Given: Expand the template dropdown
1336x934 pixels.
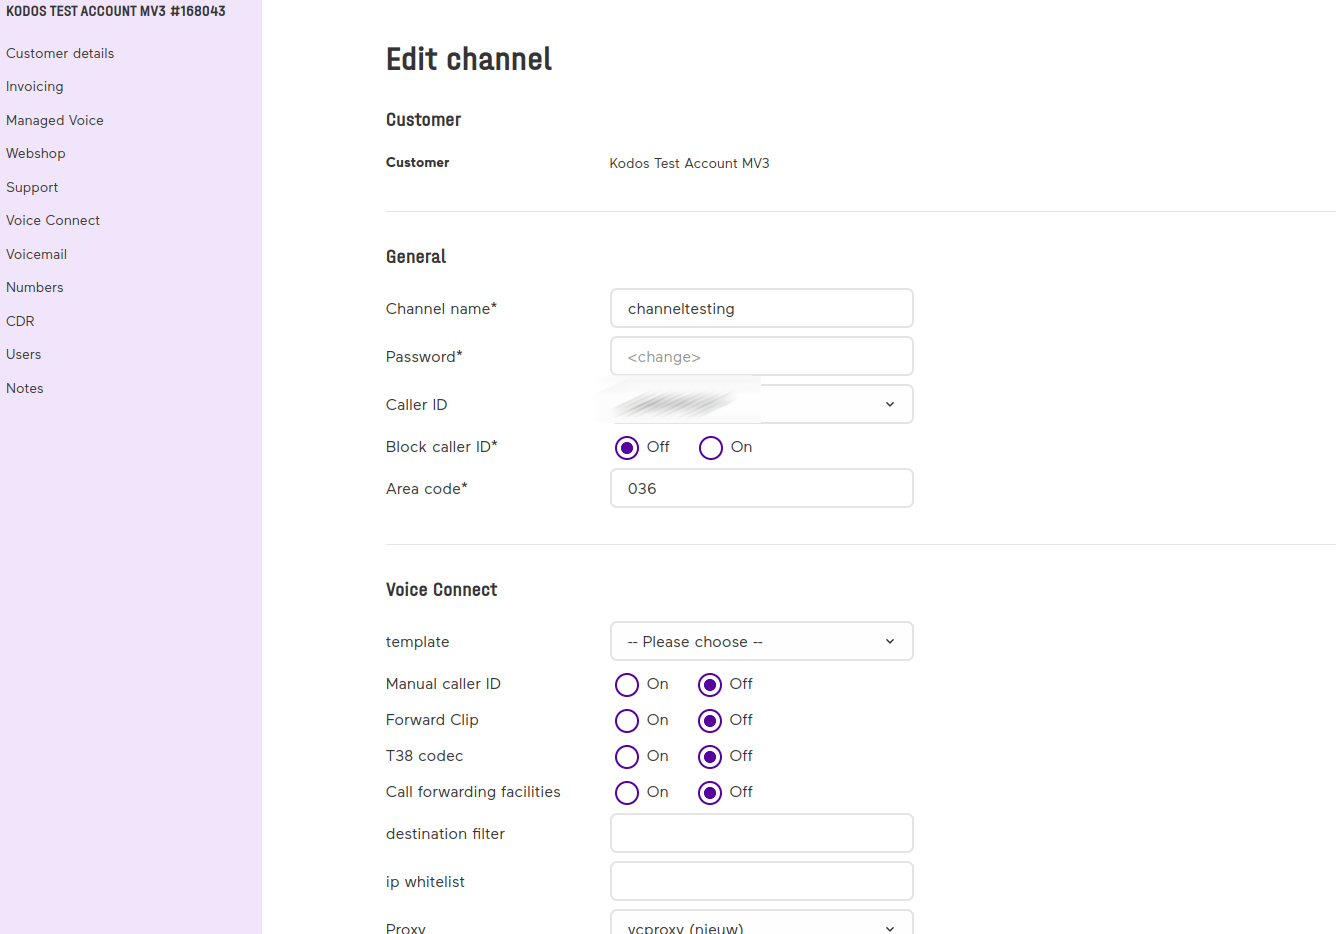Looking at the screenshot, I should (761, 642).
